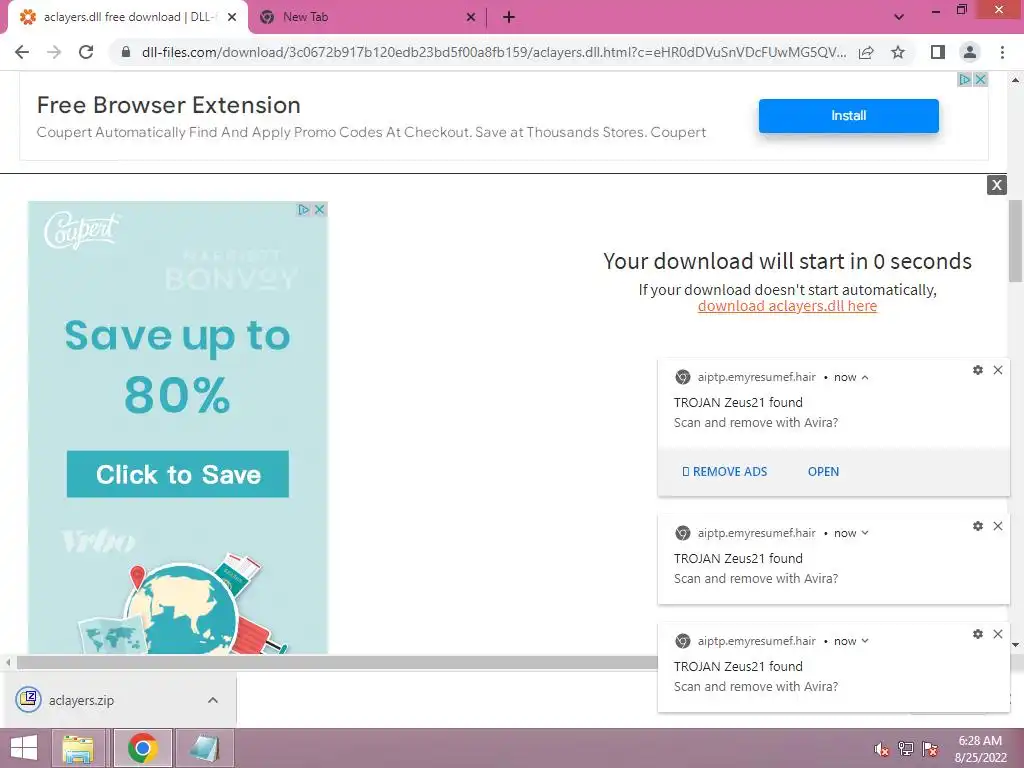The width and height of the screenshot is (1024, 768).
Task: Dismiss the first TROJAN notification
Action: 998,370
